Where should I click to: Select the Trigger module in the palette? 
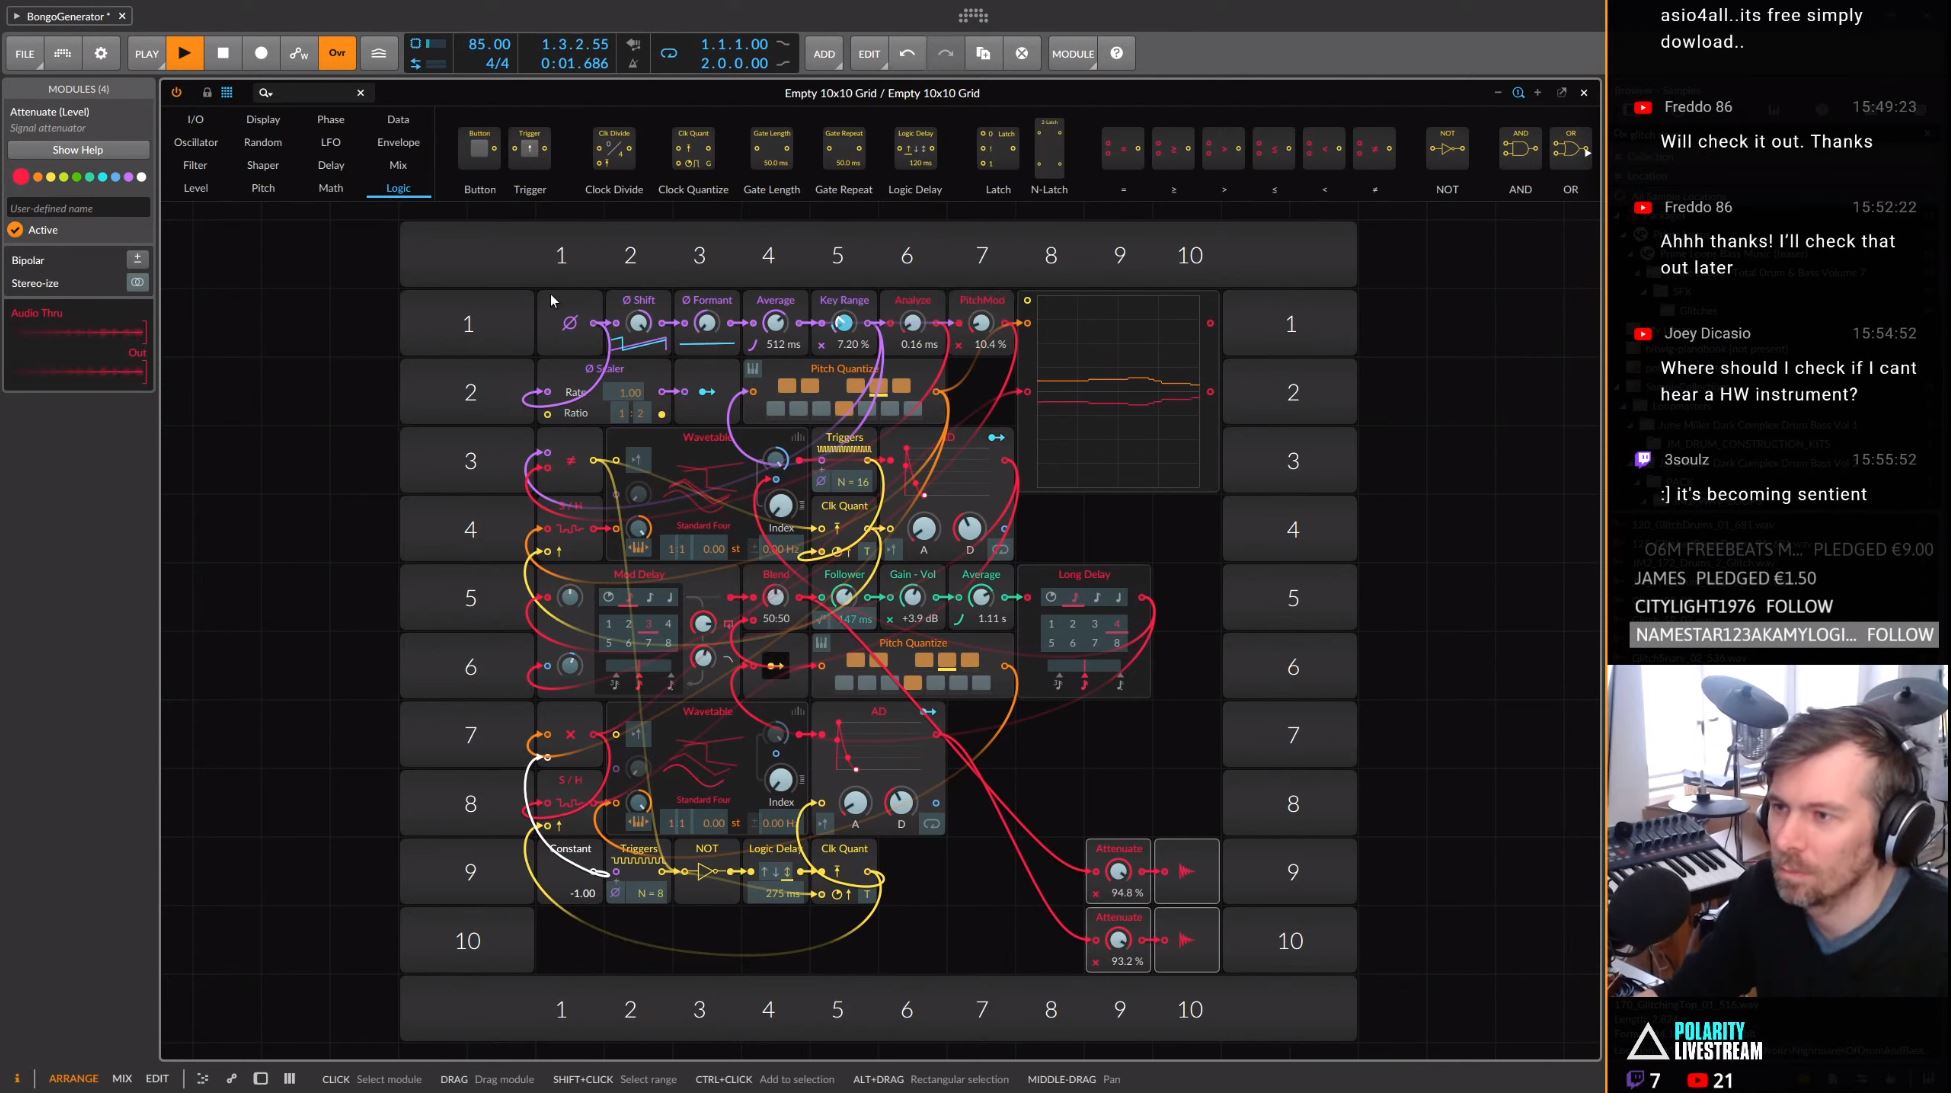(x=529, y=148)
